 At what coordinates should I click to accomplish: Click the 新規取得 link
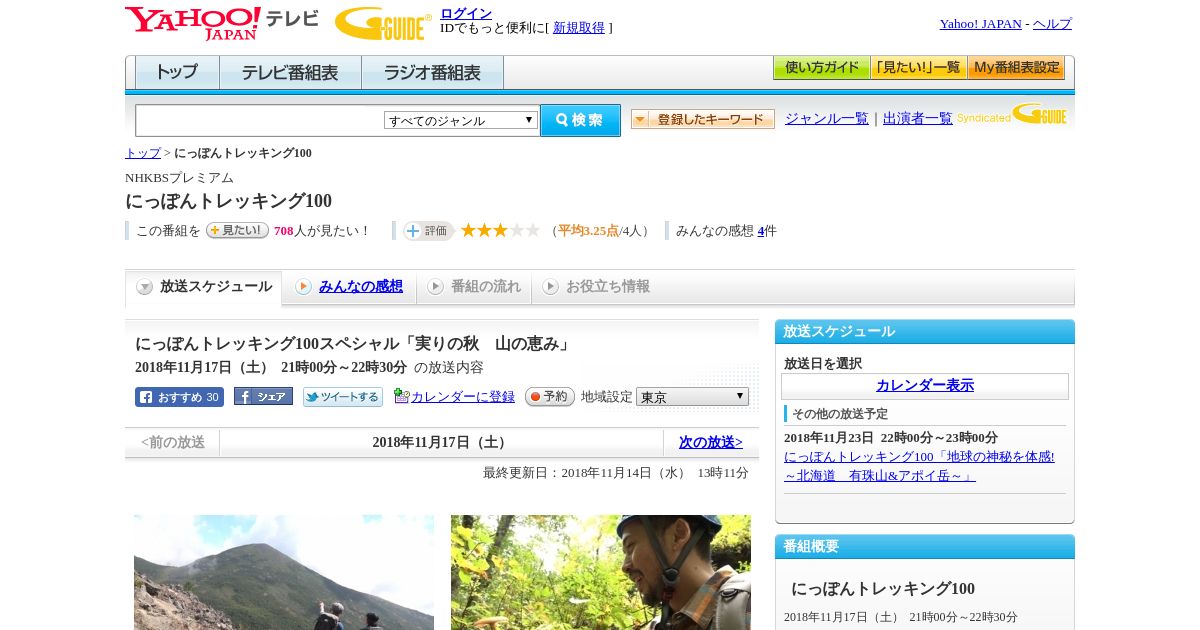tap(579, 28)
